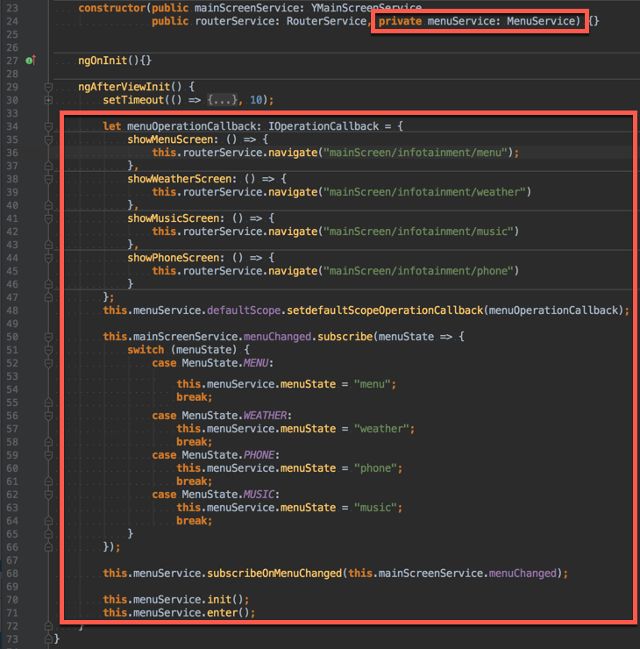Click the 'enter' method call on line 71

222,613
